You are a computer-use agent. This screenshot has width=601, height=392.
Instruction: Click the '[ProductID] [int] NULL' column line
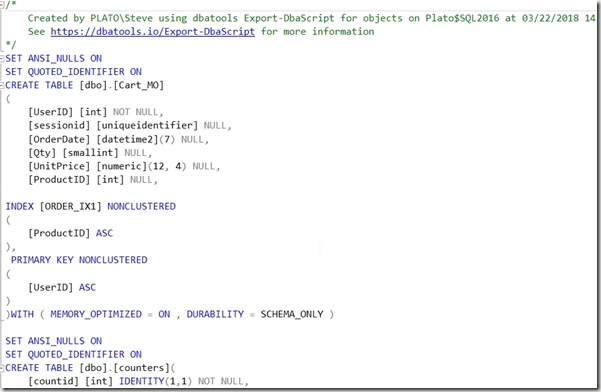93,179
